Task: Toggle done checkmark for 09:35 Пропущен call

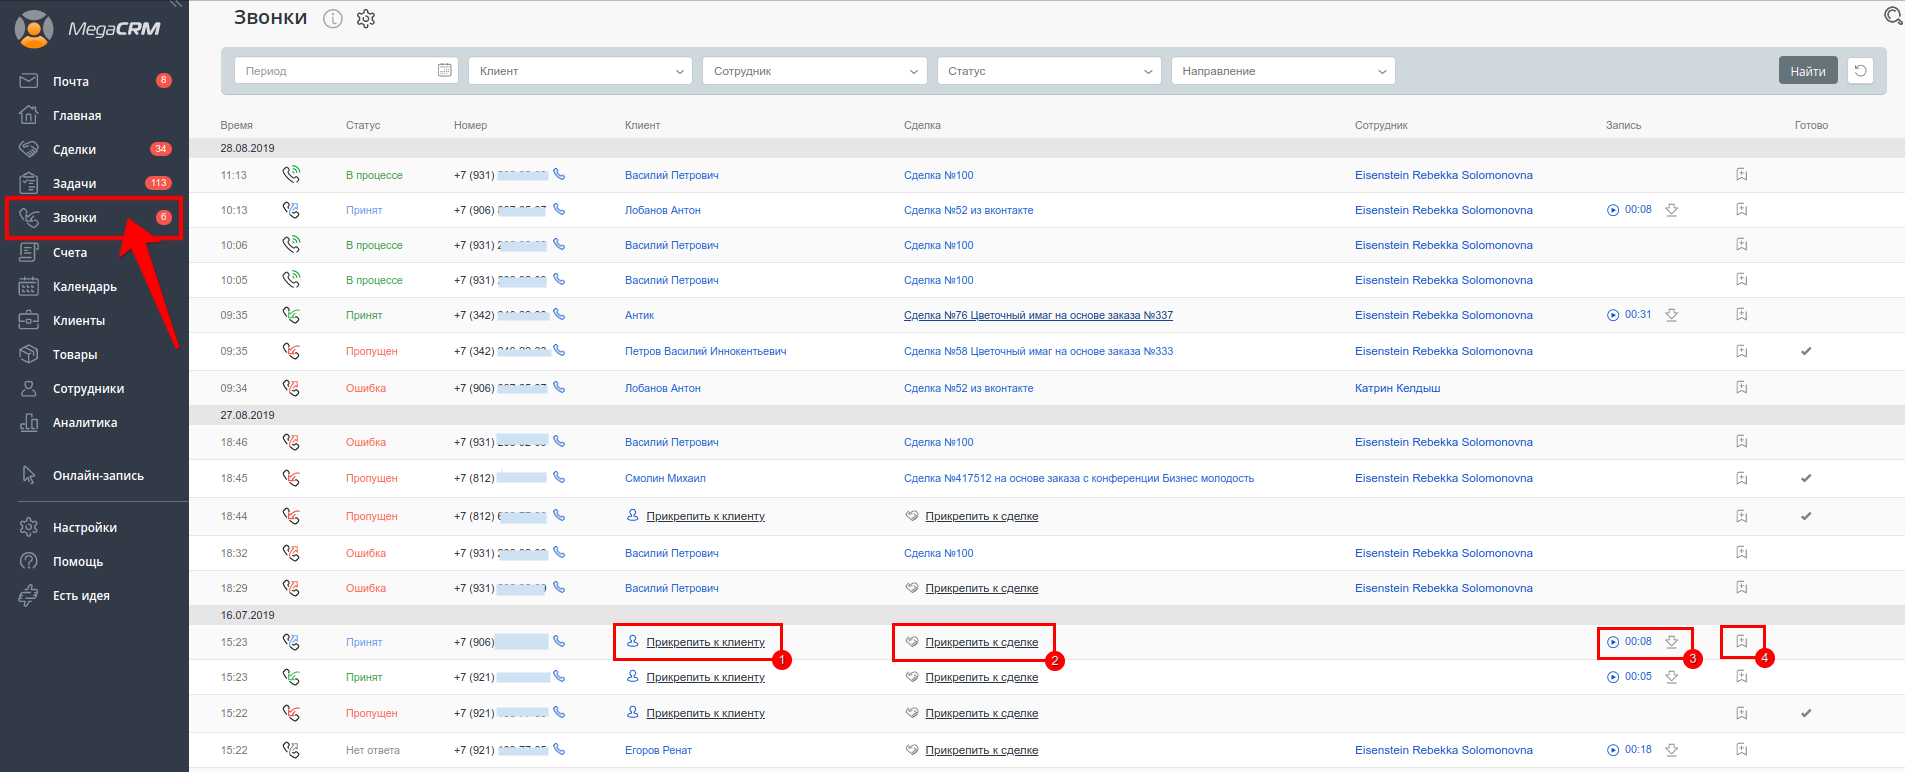Action: tap(1806, 351)
